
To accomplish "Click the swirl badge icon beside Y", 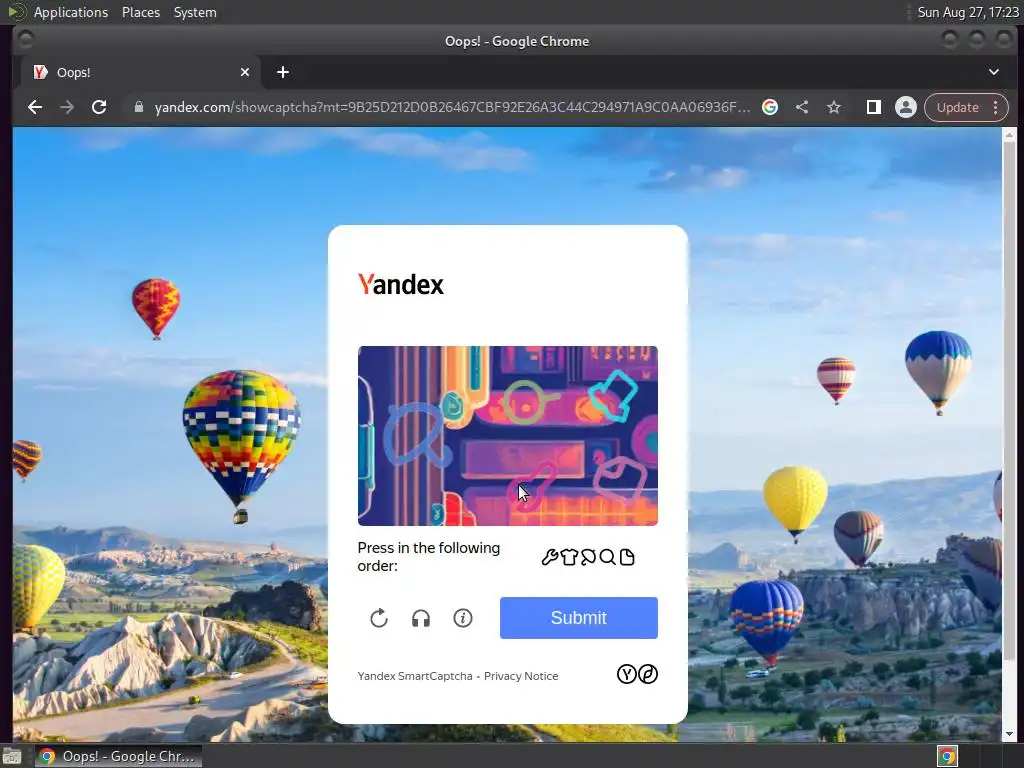I will [648, 674].
